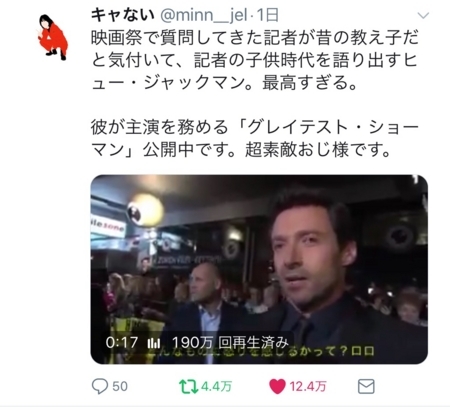
Task: View the 50 replies count
Action: [120, 386]
